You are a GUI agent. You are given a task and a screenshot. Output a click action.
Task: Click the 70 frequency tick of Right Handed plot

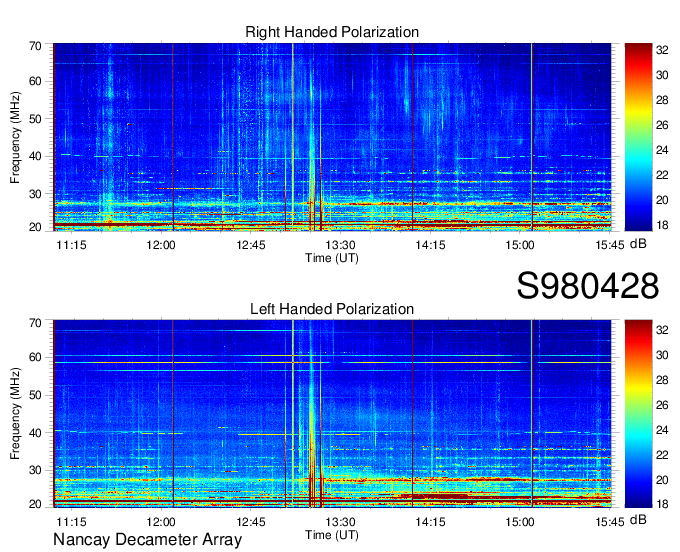pyautogui.click(x=35, y=46)
